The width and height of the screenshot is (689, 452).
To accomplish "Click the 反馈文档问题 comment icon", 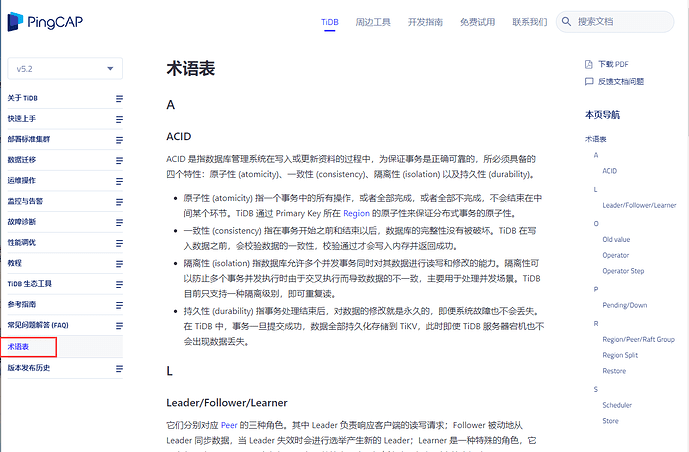I will 589,81.
